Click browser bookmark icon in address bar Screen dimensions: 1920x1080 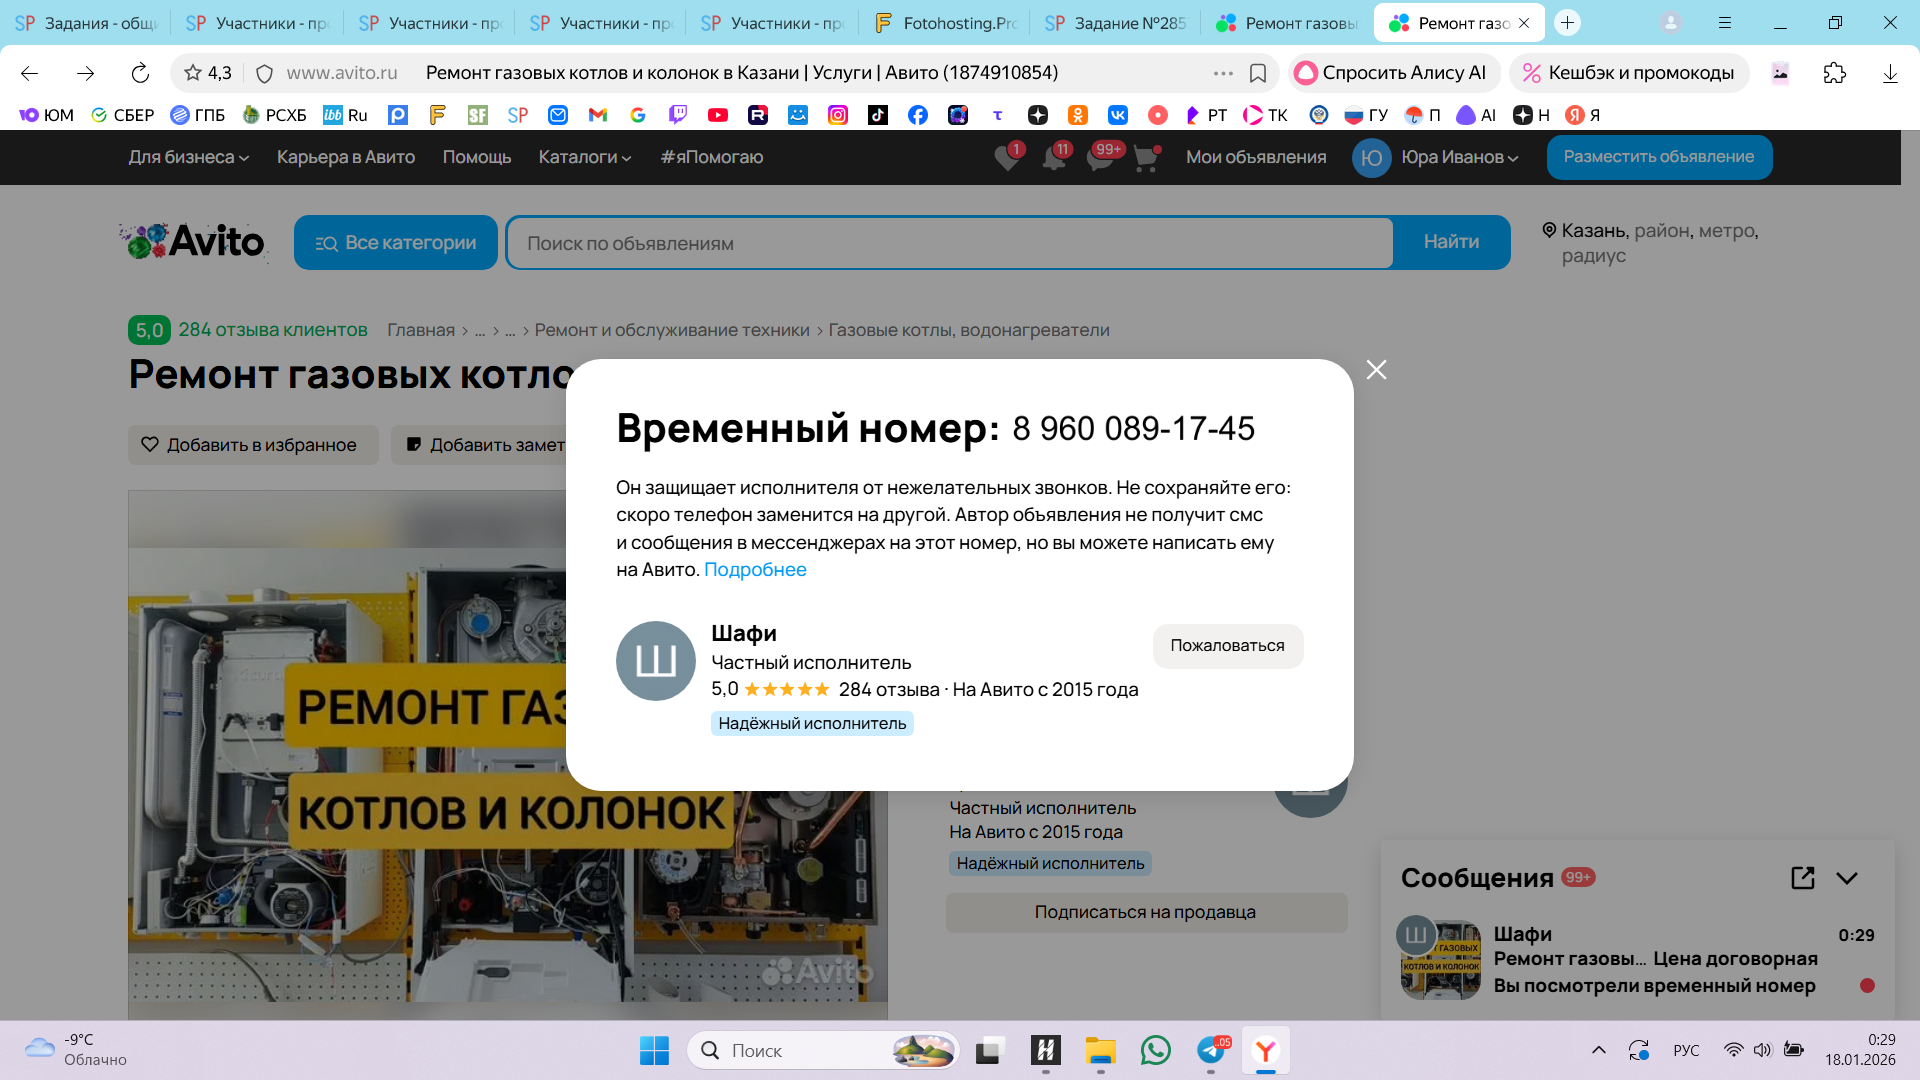point(1258,73)
